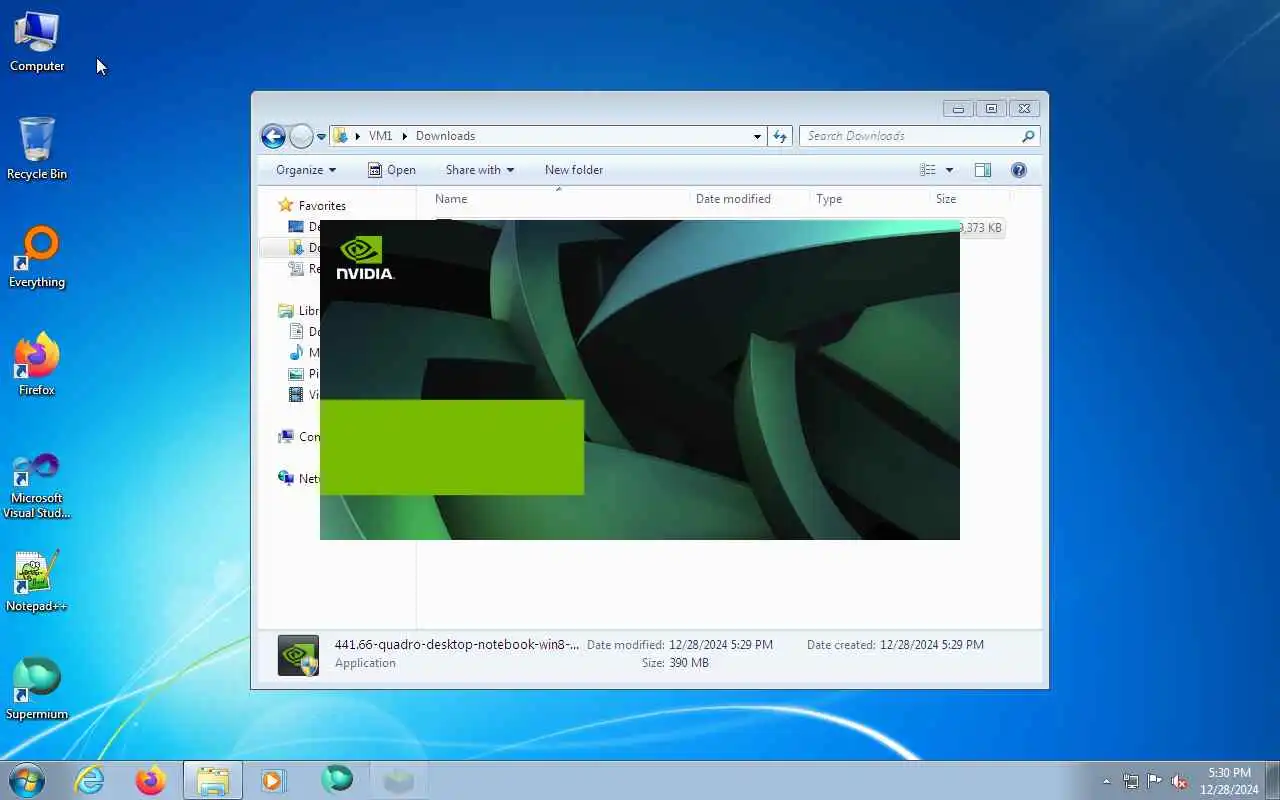1280x800 pixels.
Task: Click the NVIDIA logo on splash screen
Action: click(x=364, y=258)
